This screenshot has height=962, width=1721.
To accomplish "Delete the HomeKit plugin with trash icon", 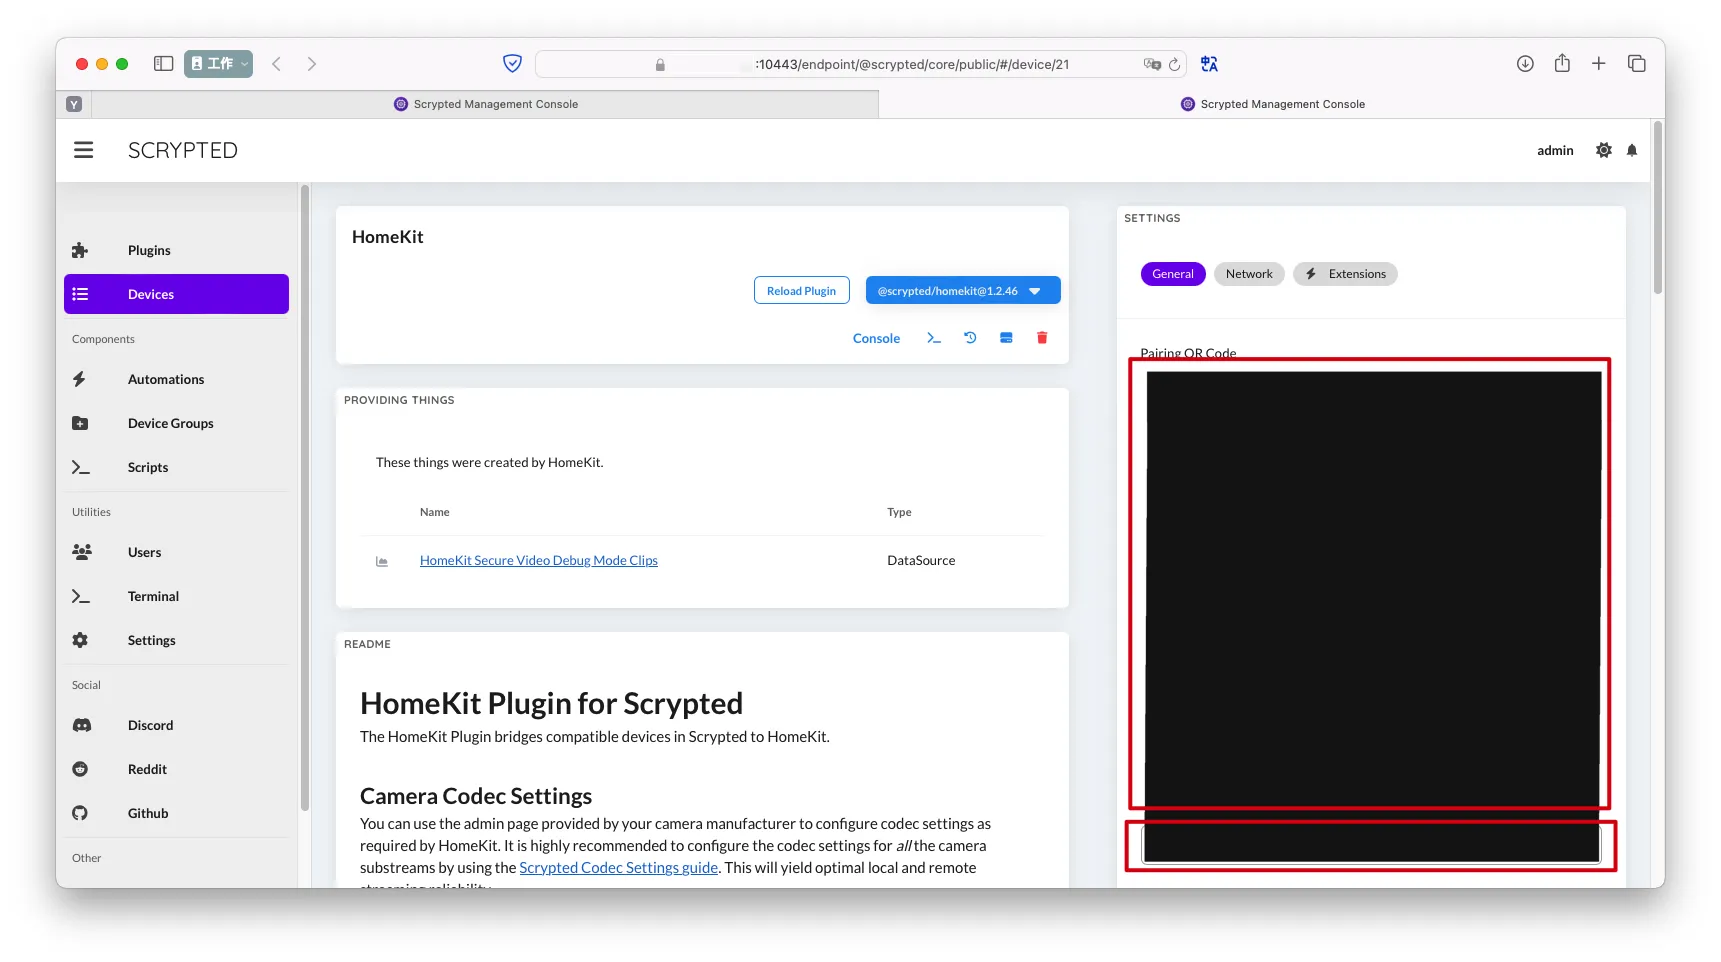I will click(x=1042, y=338).
